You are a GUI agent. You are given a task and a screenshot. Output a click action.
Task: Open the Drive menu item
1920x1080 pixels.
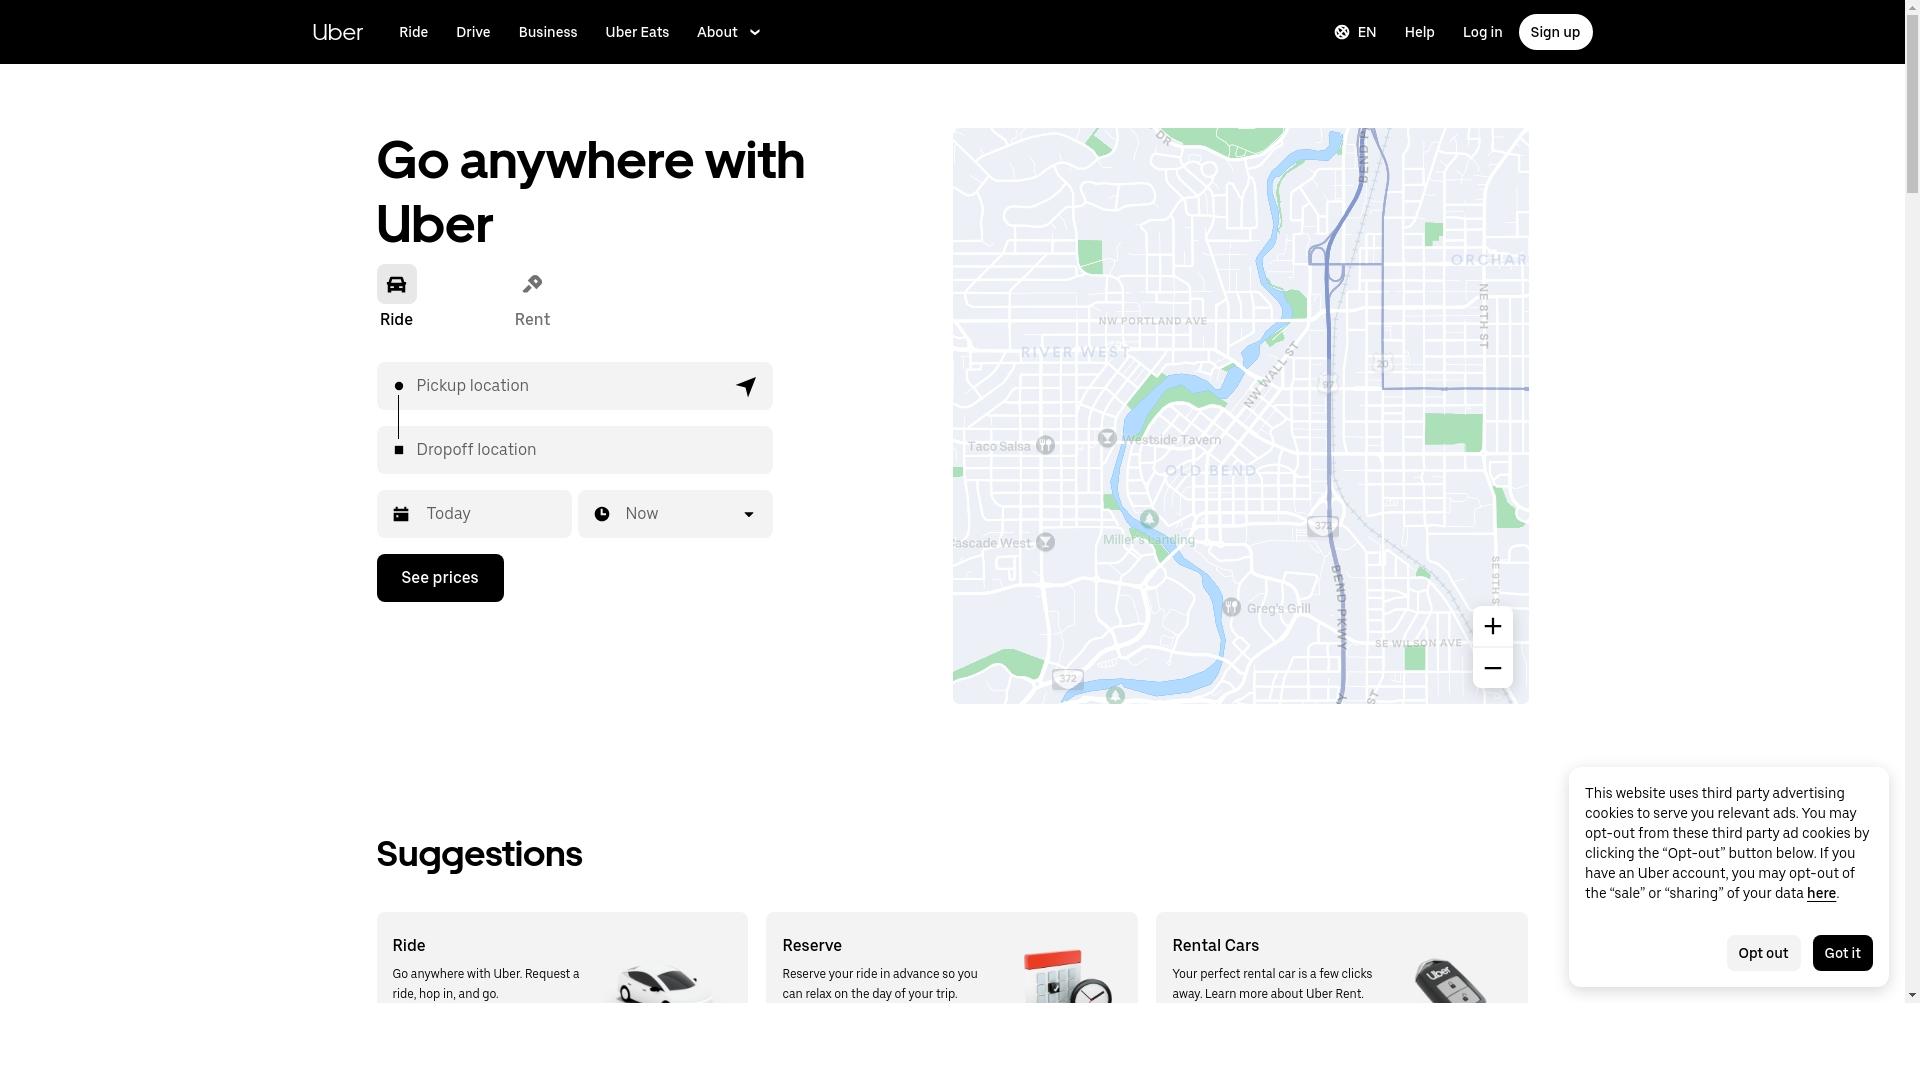coord(473,32)
